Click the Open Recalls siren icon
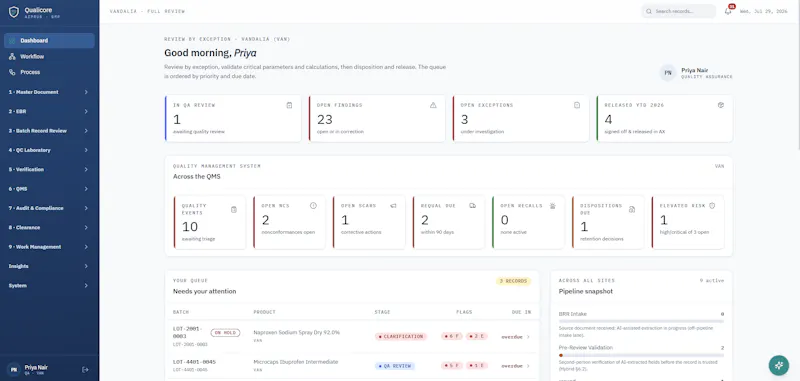Viewport: 800px width, 381px height. (x=553, y=206)
